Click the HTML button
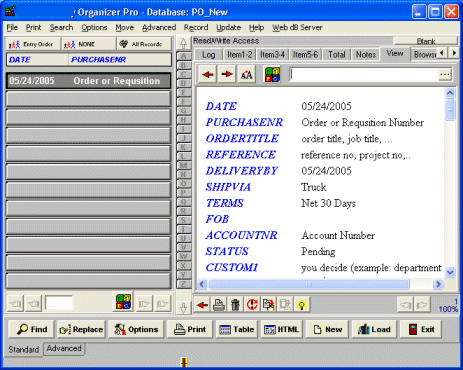 (x=282, y=329)
